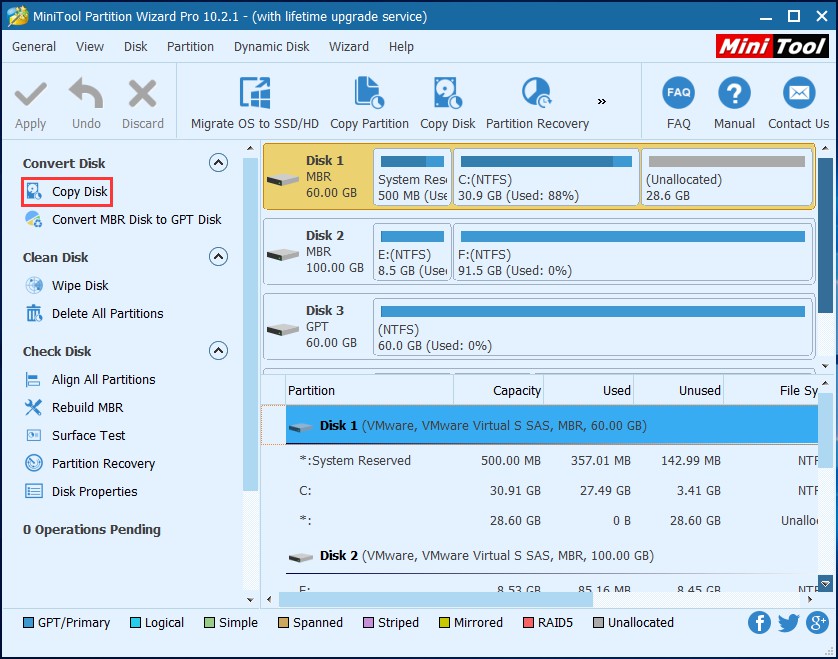838x659 pixels.
Task: Click disk map vertical scrollbar thumb
Action: tap(826, 235)
